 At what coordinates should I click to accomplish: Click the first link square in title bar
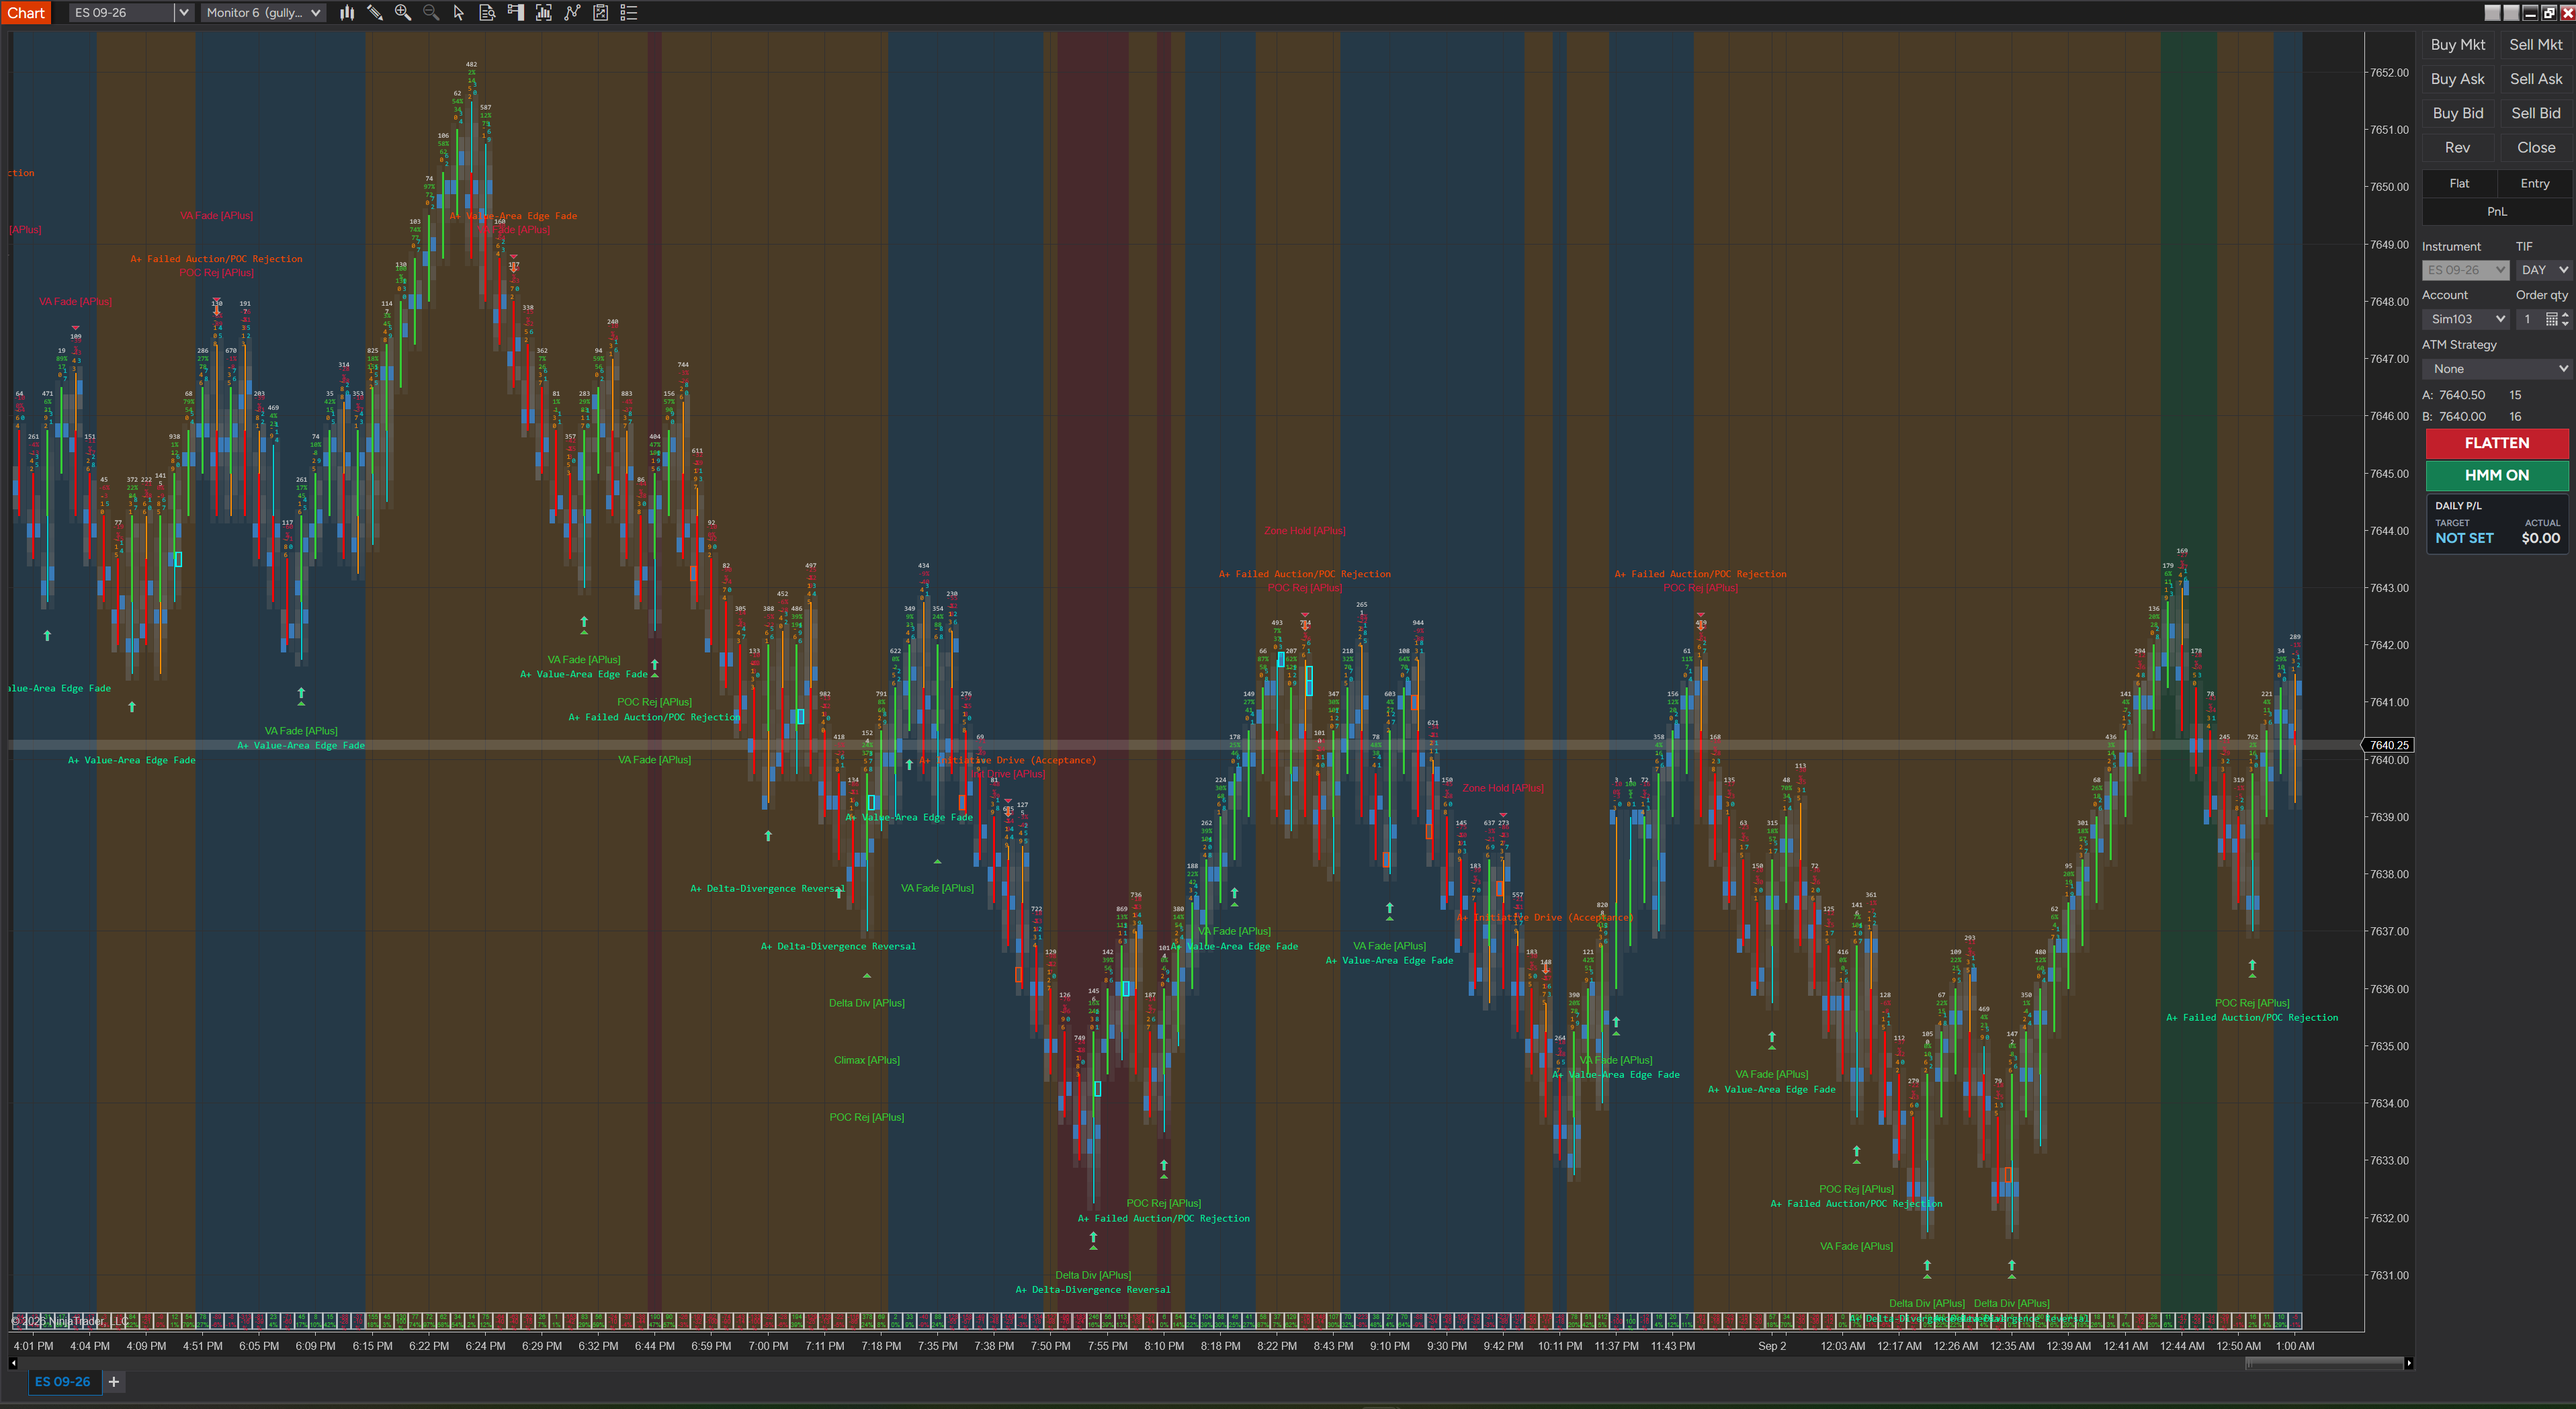point(2492,13)
